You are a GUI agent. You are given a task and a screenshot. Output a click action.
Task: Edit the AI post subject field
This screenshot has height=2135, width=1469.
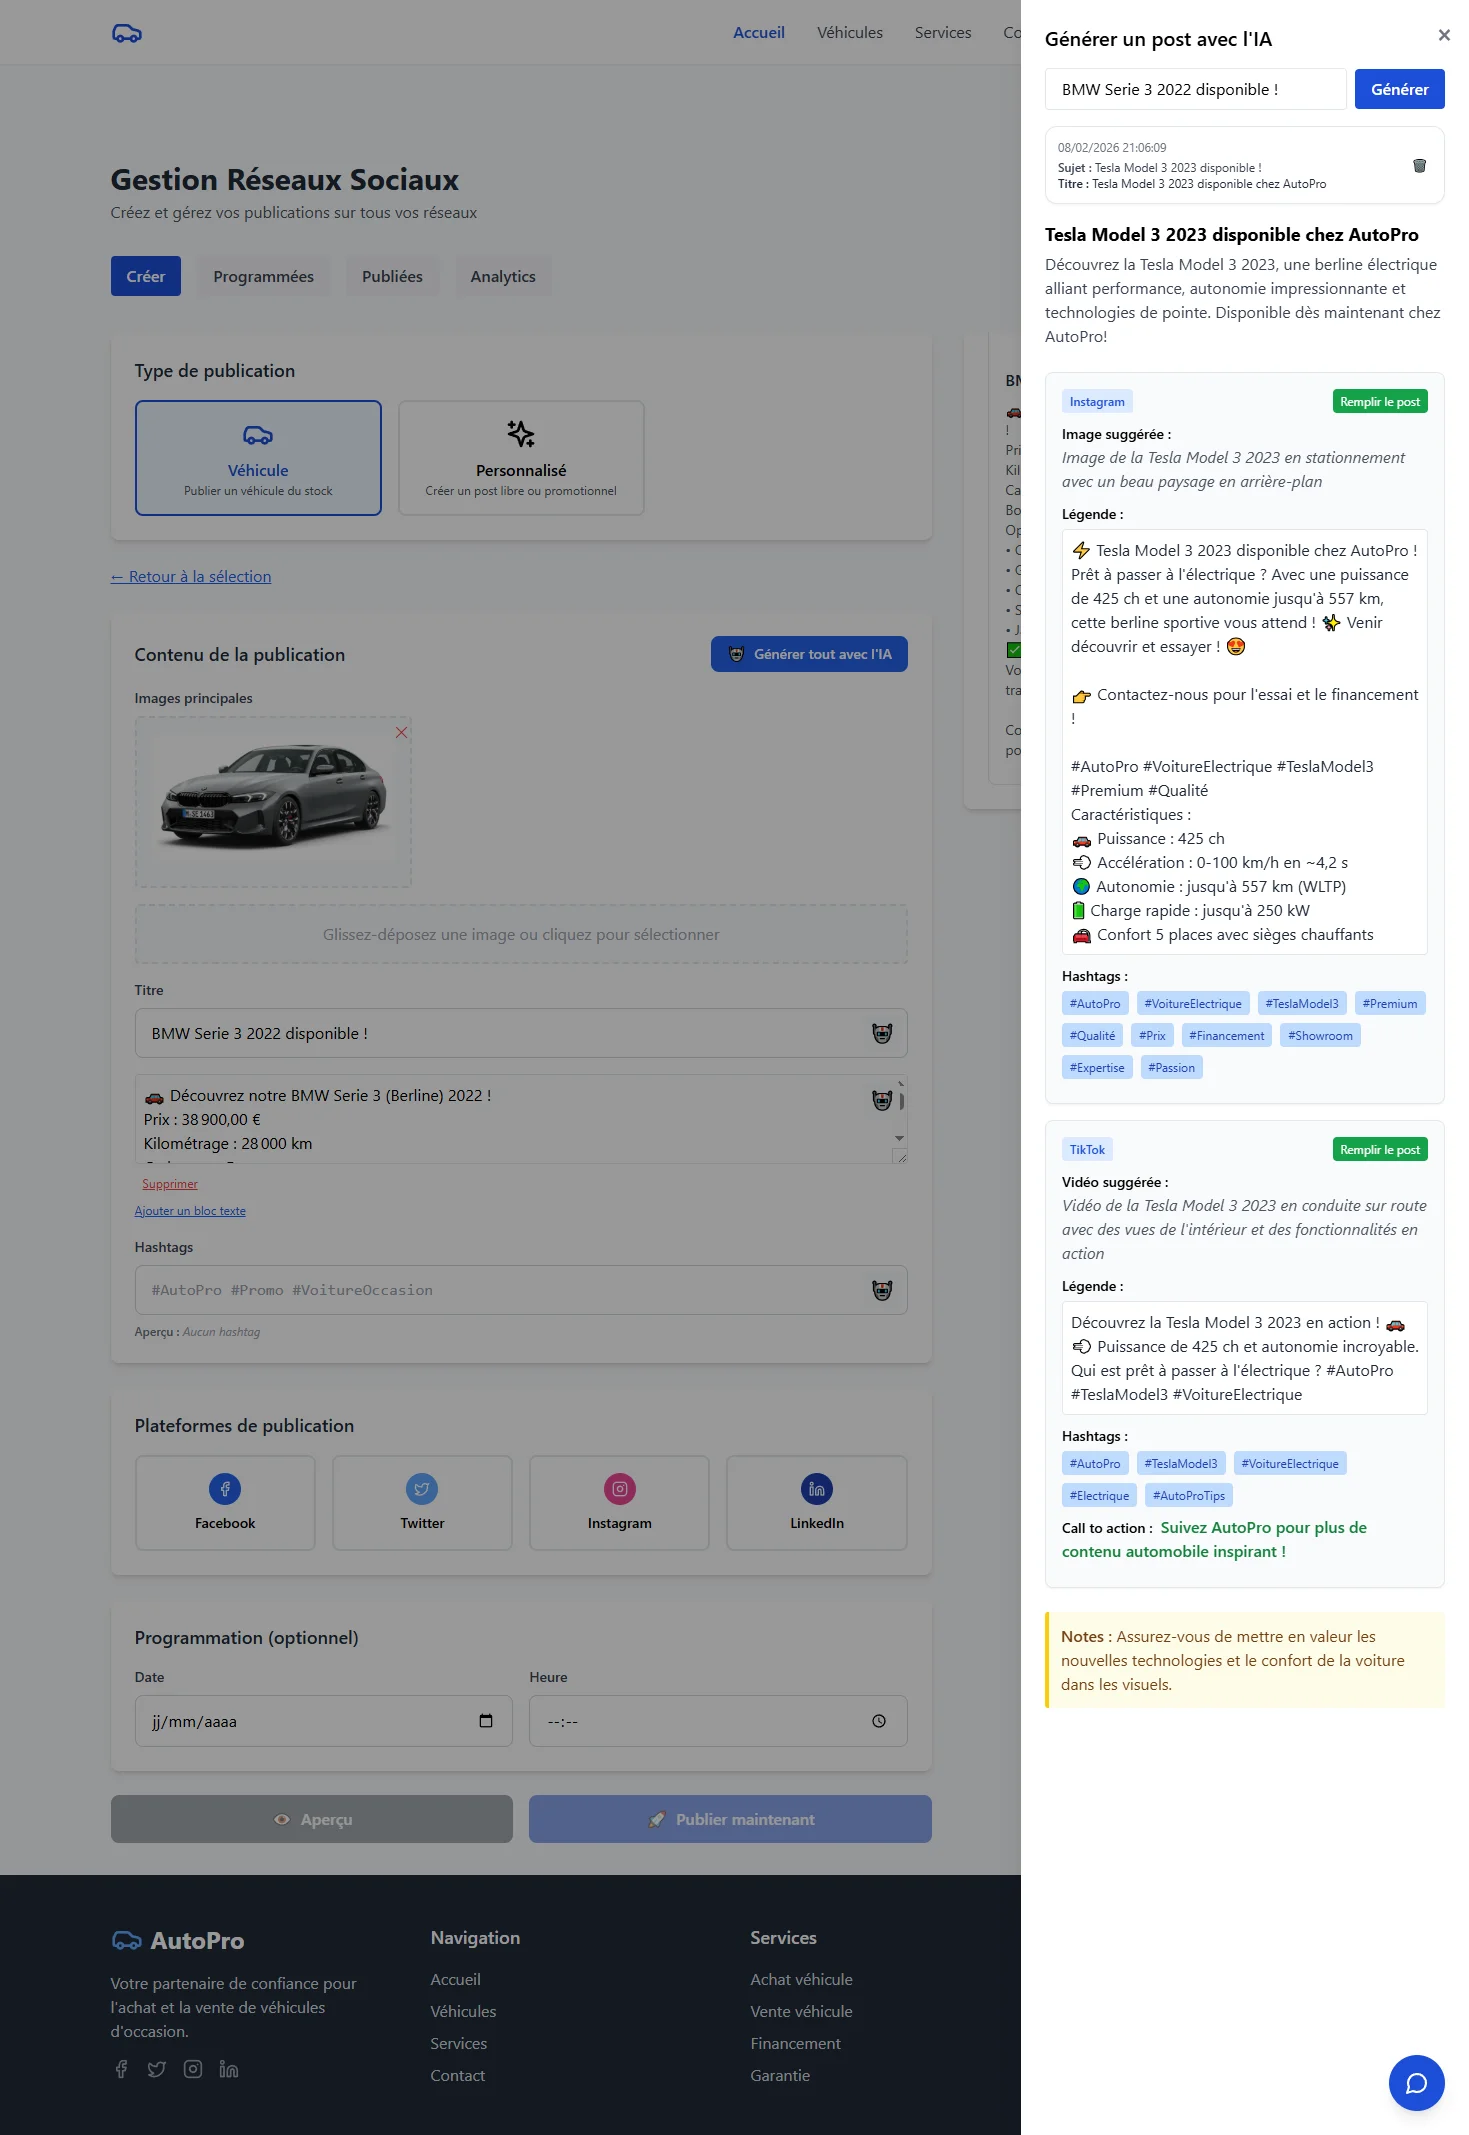coord(1195,89)
